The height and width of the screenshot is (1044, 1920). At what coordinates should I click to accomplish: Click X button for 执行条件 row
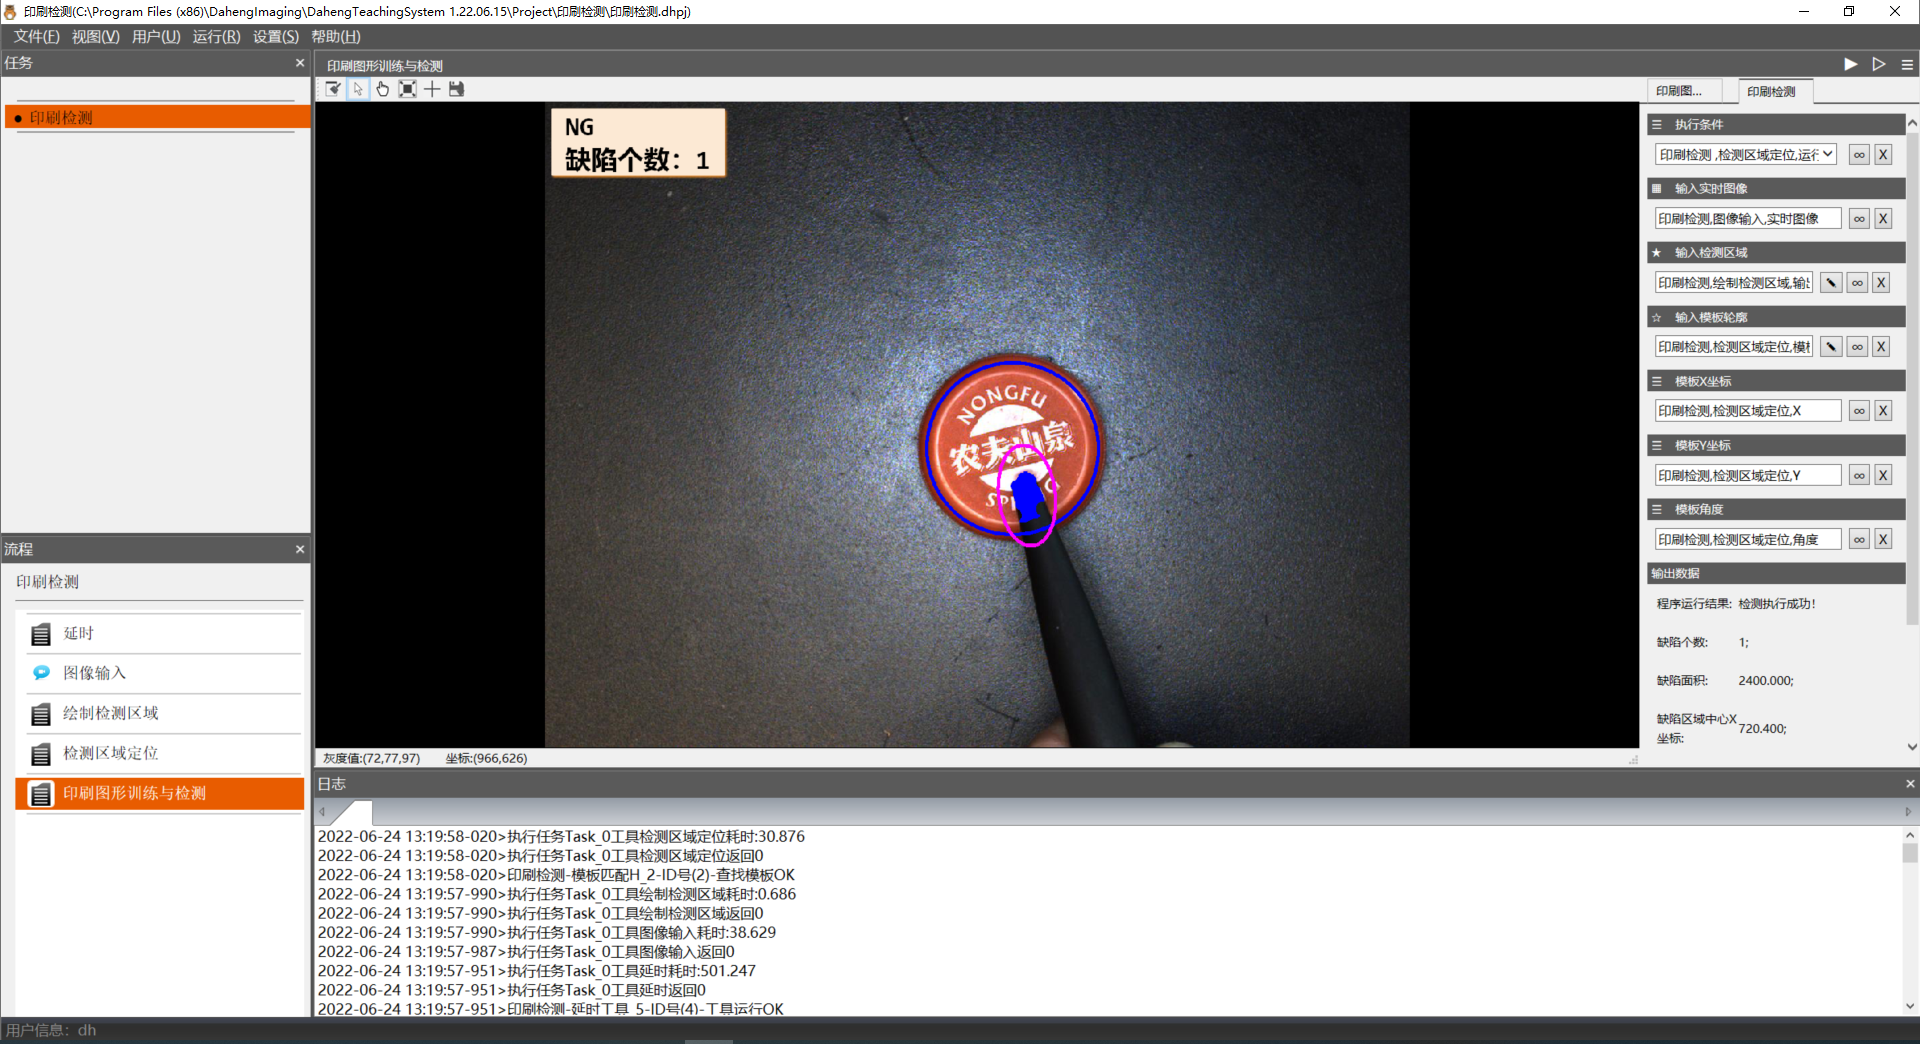point(1883,155)
